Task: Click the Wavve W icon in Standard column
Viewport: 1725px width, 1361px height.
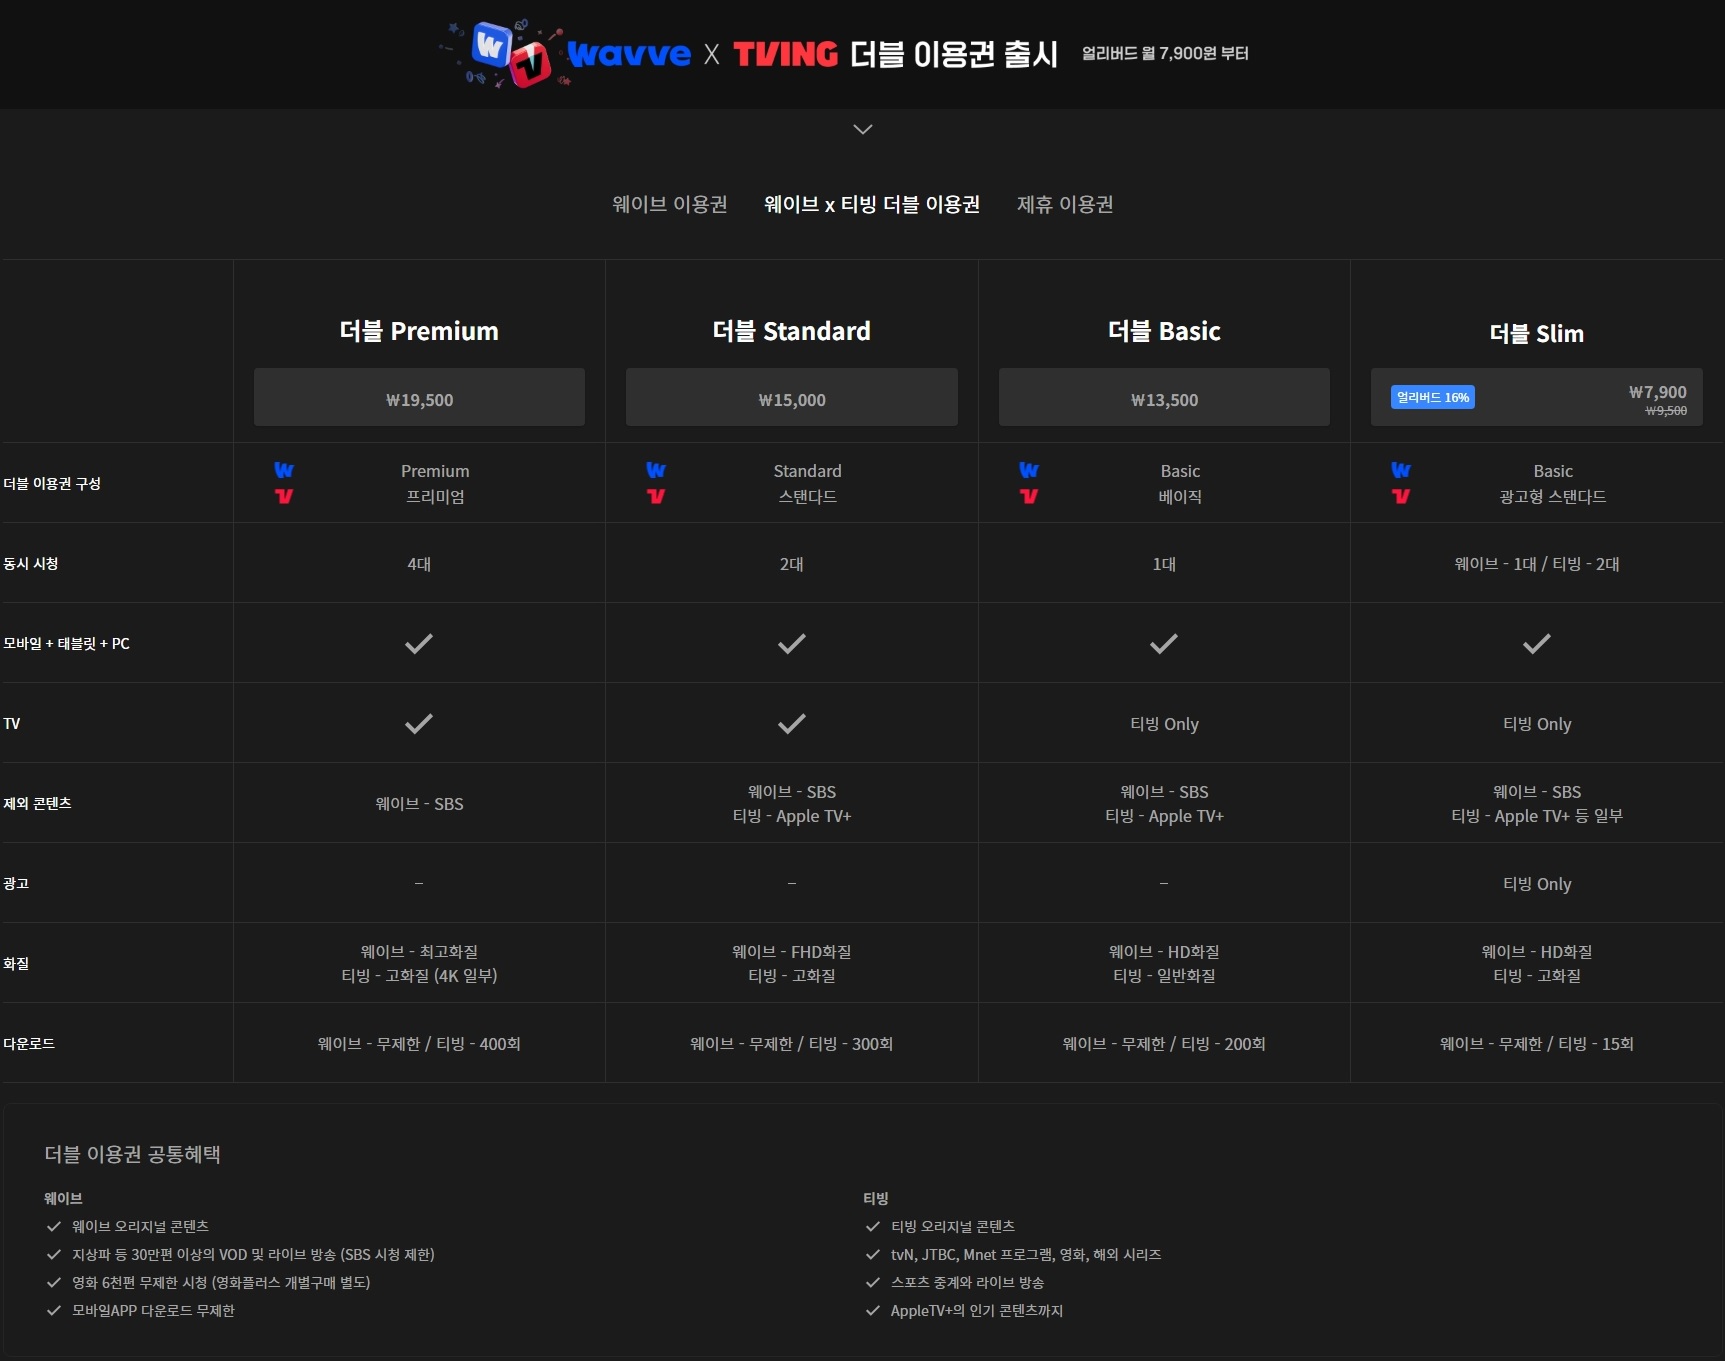Action: 656,470
